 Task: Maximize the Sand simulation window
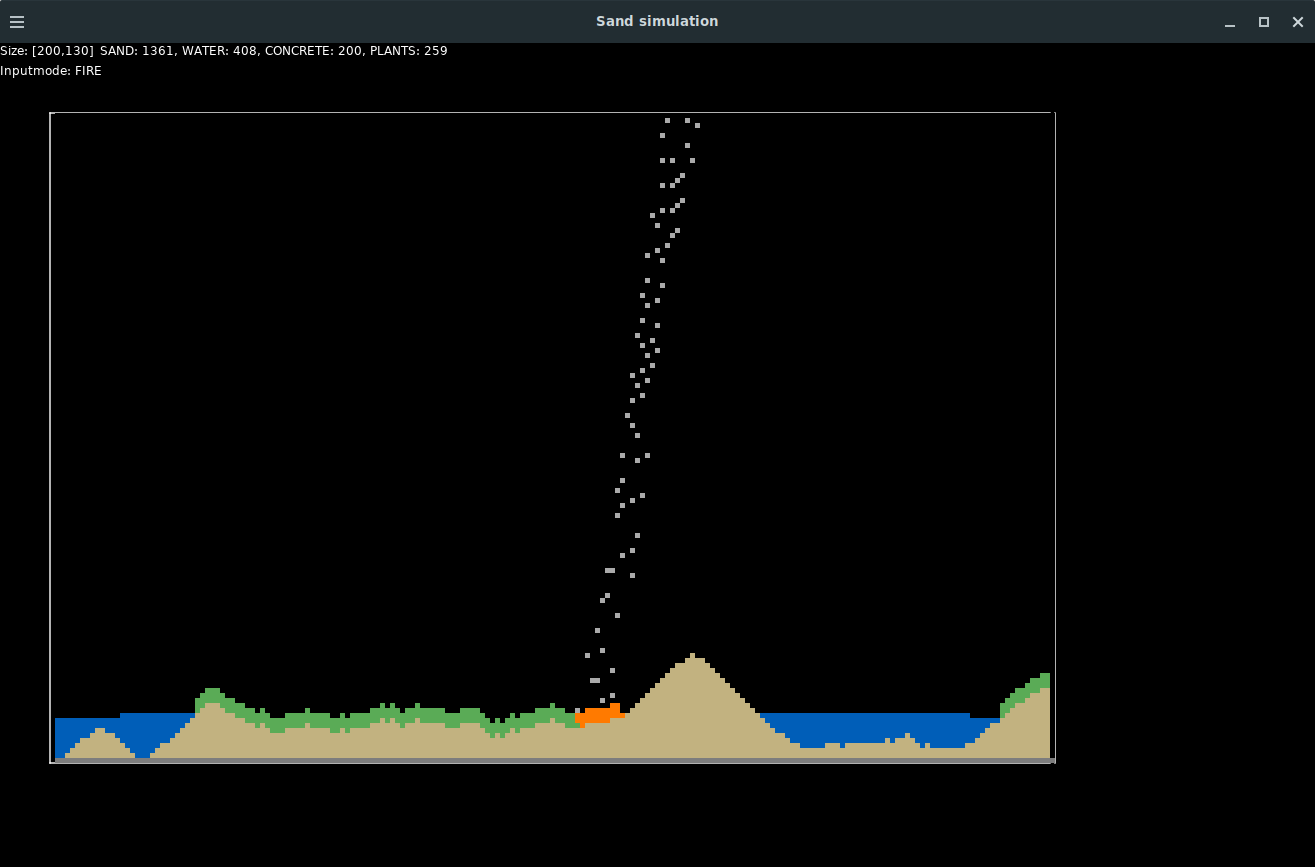pyautogui.click(x=1264, y=22)
